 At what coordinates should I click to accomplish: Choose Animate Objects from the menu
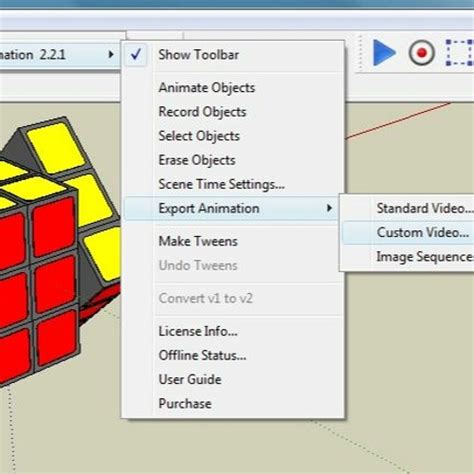point(233,88)
